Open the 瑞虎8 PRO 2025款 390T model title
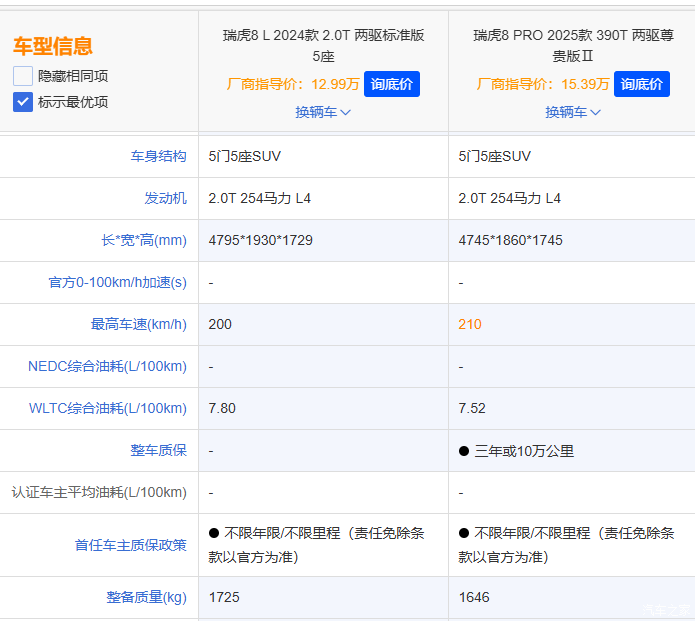The height and width of the screenshot is (621, 695). [573, 46]
